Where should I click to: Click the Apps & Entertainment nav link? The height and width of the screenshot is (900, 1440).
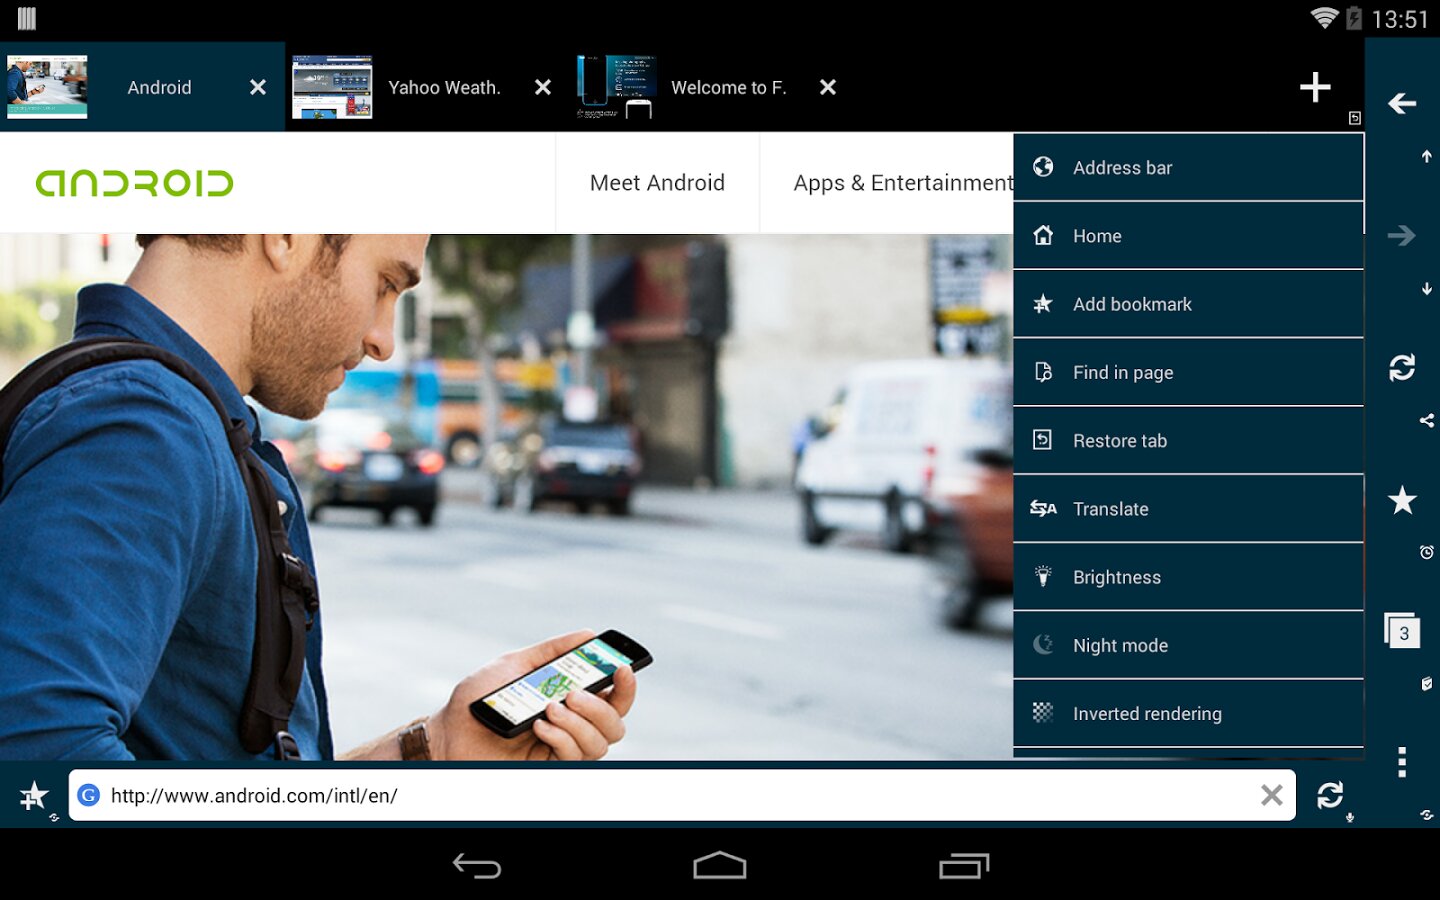(900, 183)
